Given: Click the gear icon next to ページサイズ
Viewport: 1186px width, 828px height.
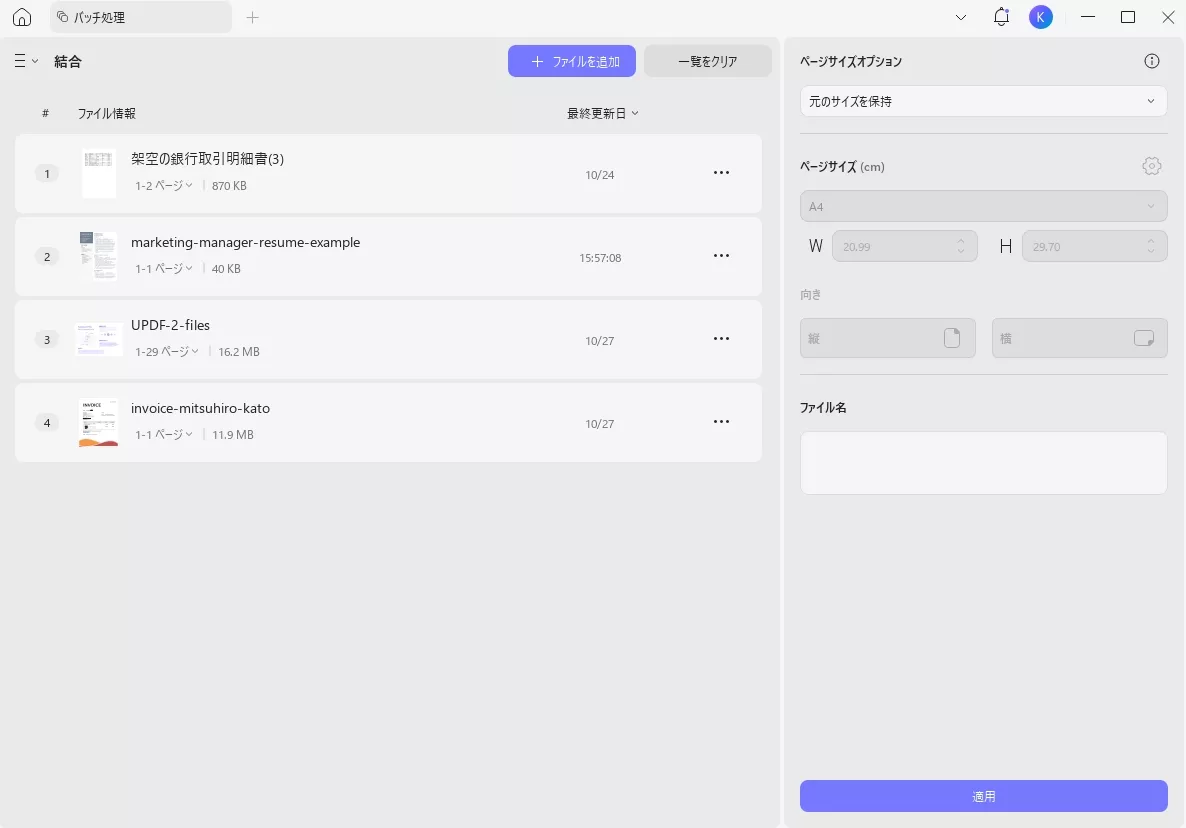Looking at the screenshot, I should pyautogui.click(x=1151, y=166).
